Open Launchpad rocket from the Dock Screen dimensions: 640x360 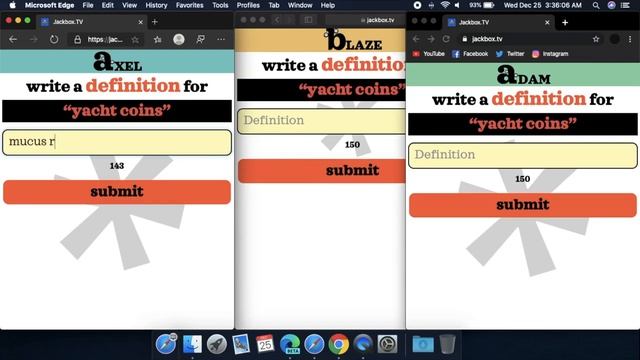216,344
